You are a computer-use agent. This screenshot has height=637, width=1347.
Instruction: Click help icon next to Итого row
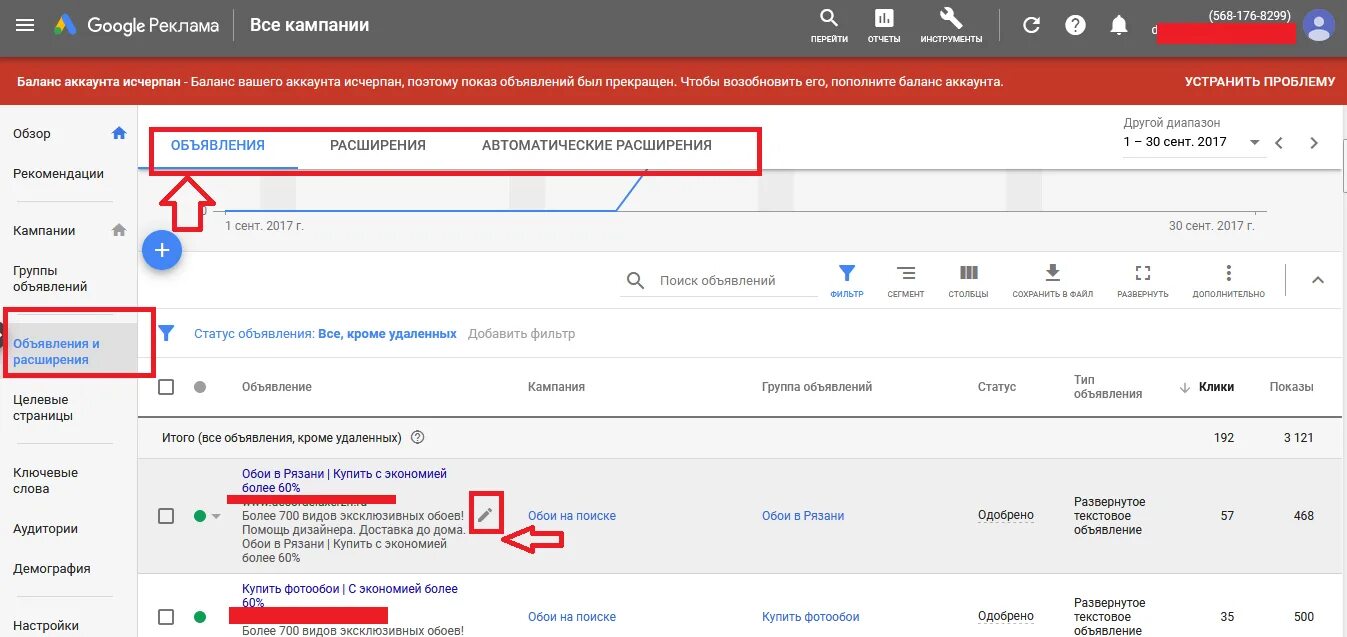click(418, 437)
